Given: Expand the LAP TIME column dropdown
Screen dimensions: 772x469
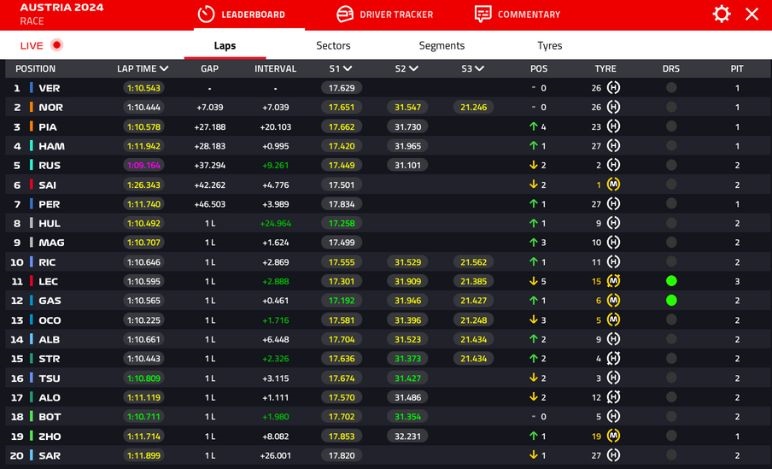Looking at the screenshot, I should tap(164, 69).
